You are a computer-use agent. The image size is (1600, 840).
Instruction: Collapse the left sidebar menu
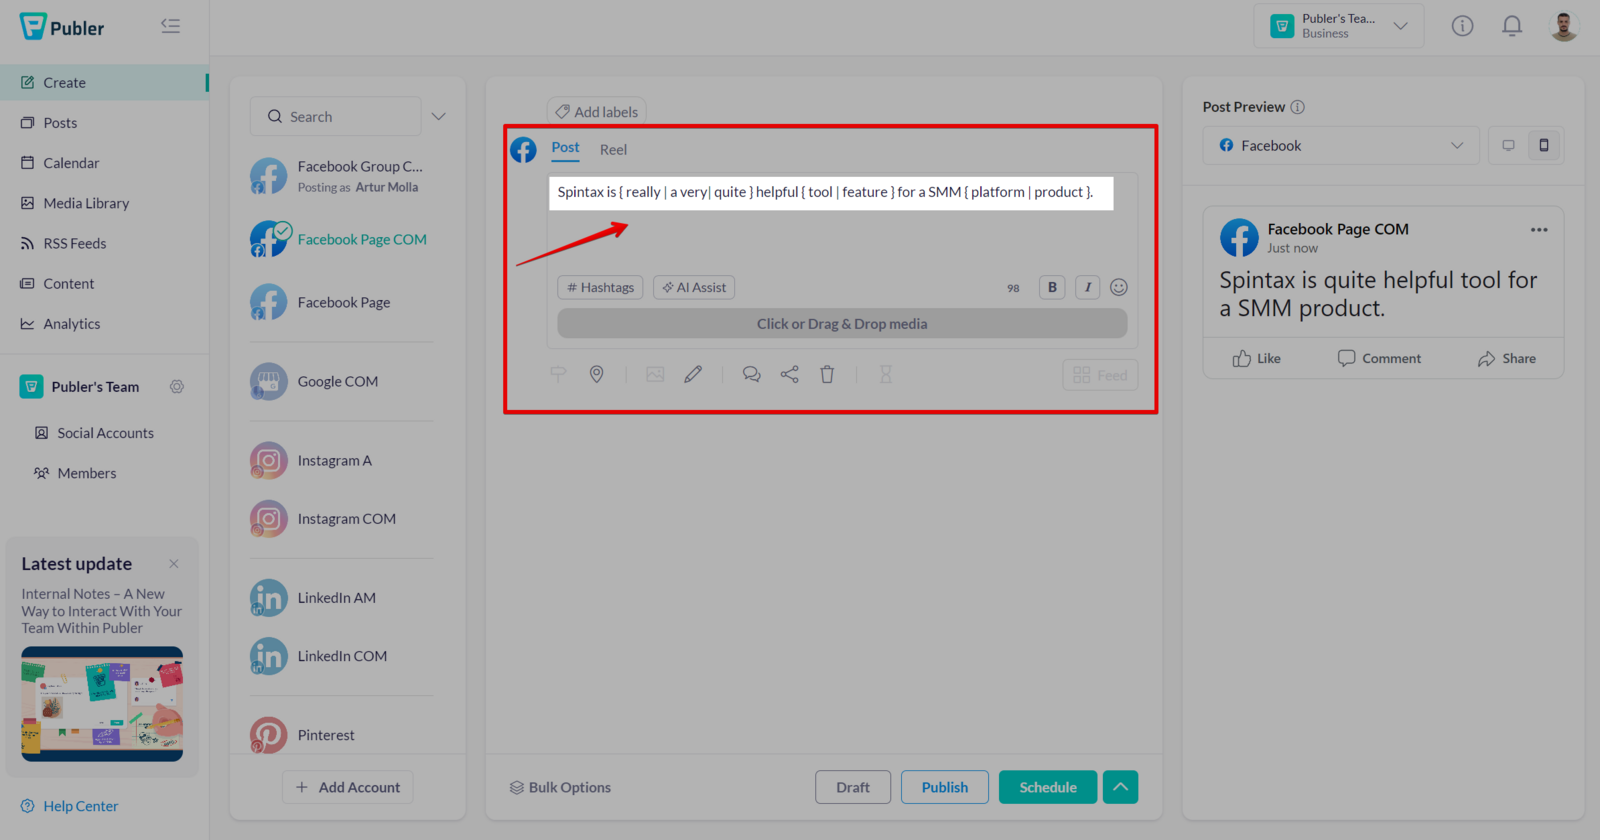pos(171,26)
